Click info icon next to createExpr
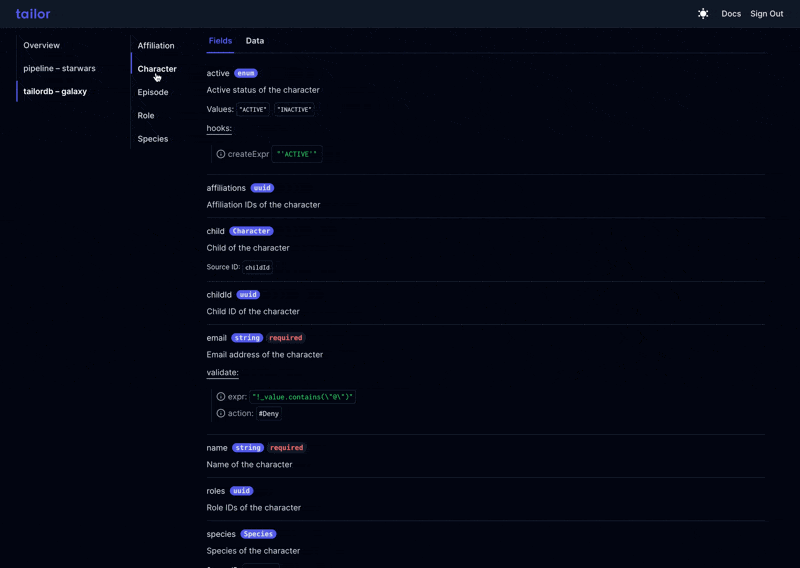Viewport: 800px width, 568px height. 220,154
